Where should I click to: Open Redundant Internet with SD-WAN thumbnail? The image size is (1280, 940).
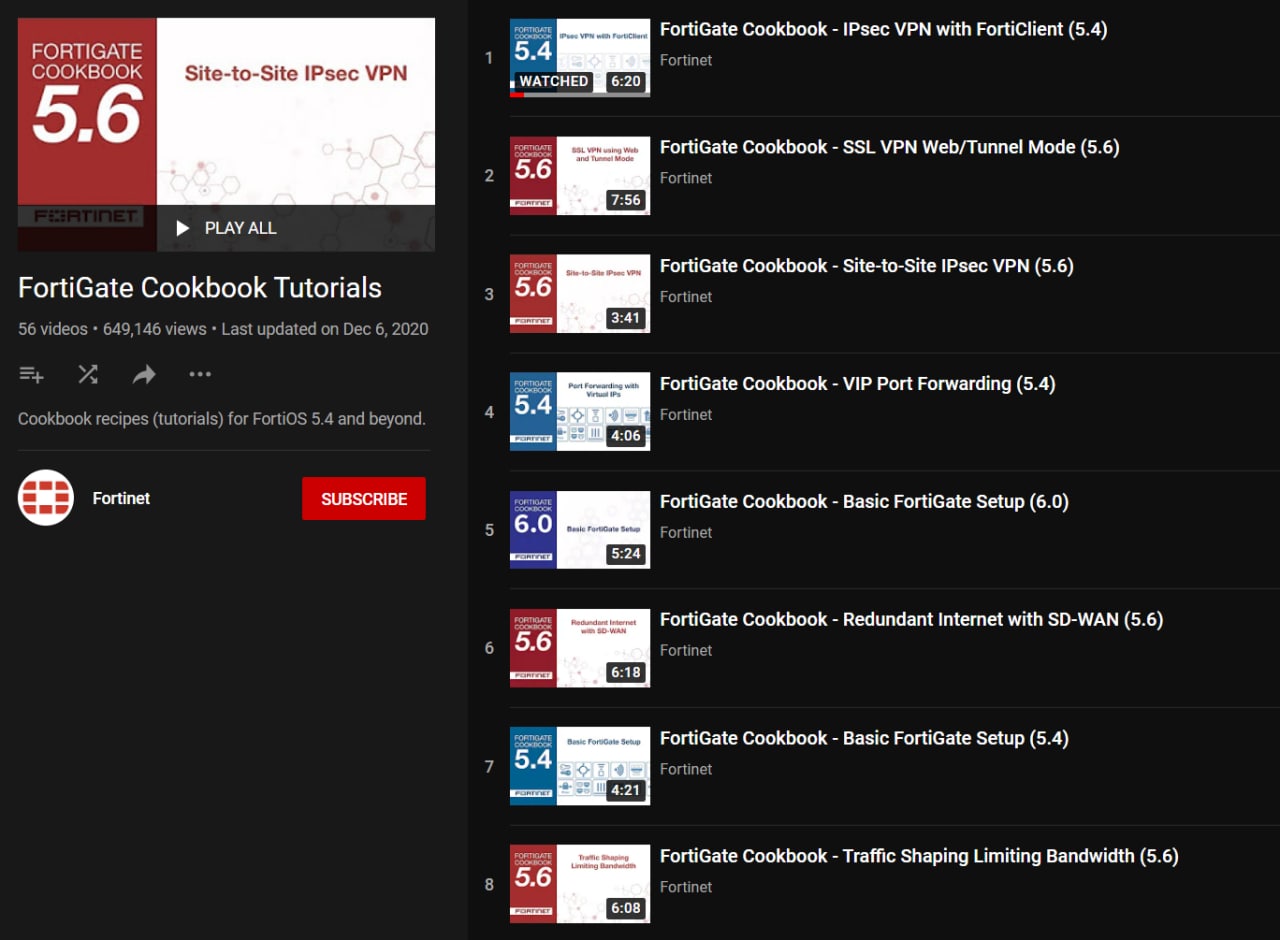coord(580,648)
